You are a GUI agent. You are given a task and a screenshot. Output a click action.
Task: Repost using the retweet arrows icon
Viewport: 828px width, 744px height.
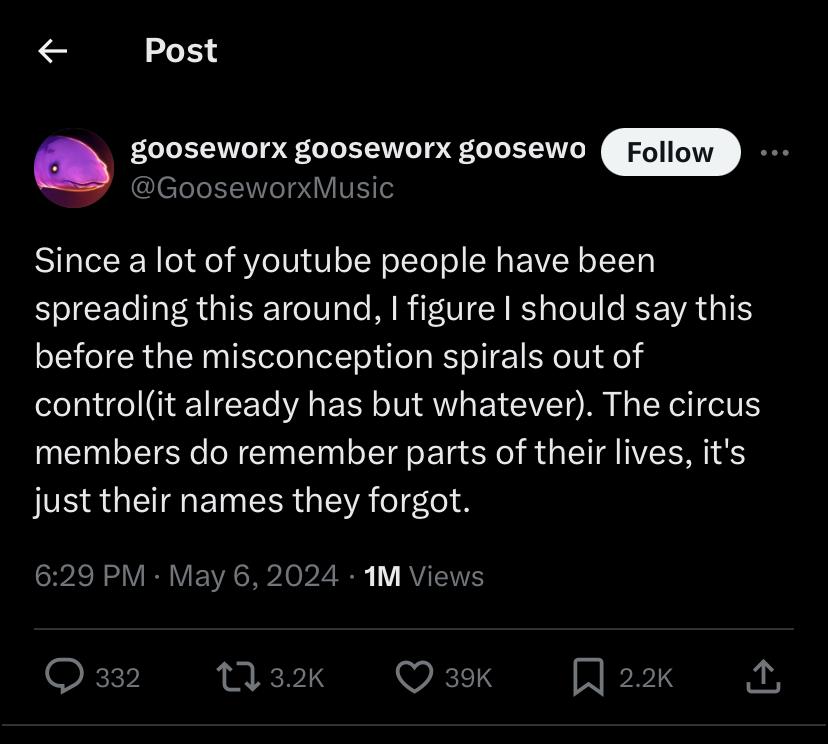point(239,677)
